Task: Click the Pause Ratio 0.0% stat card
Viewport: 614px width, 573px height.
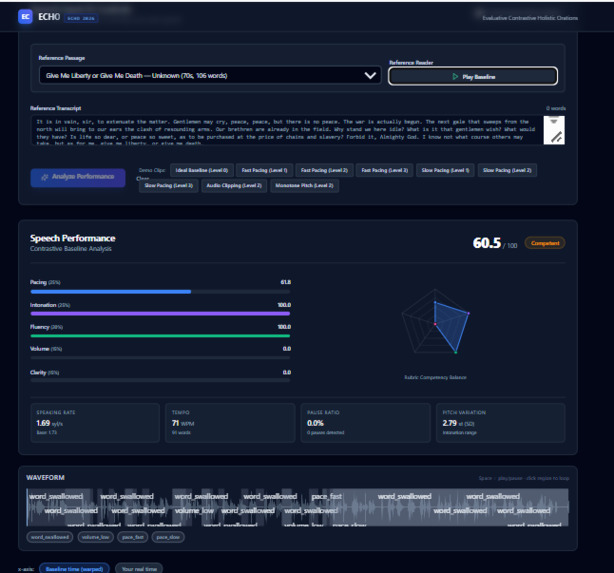Action: pyautogui.click(x=365, y=423)
